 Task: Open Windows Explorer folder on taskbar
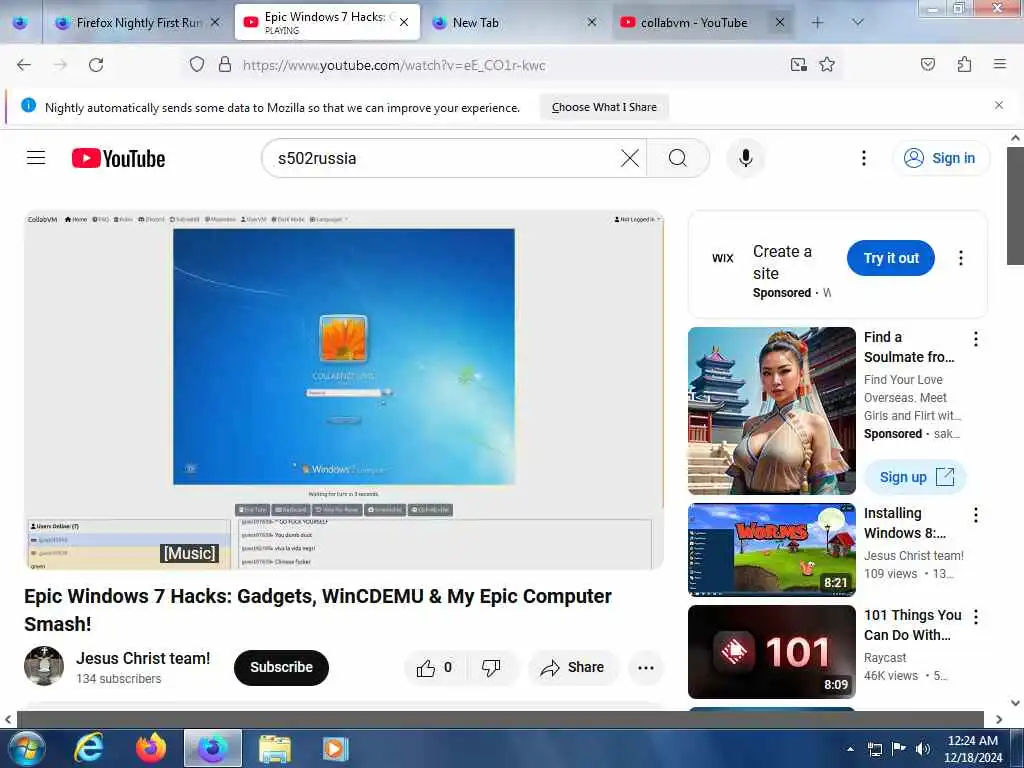point(275,748)
